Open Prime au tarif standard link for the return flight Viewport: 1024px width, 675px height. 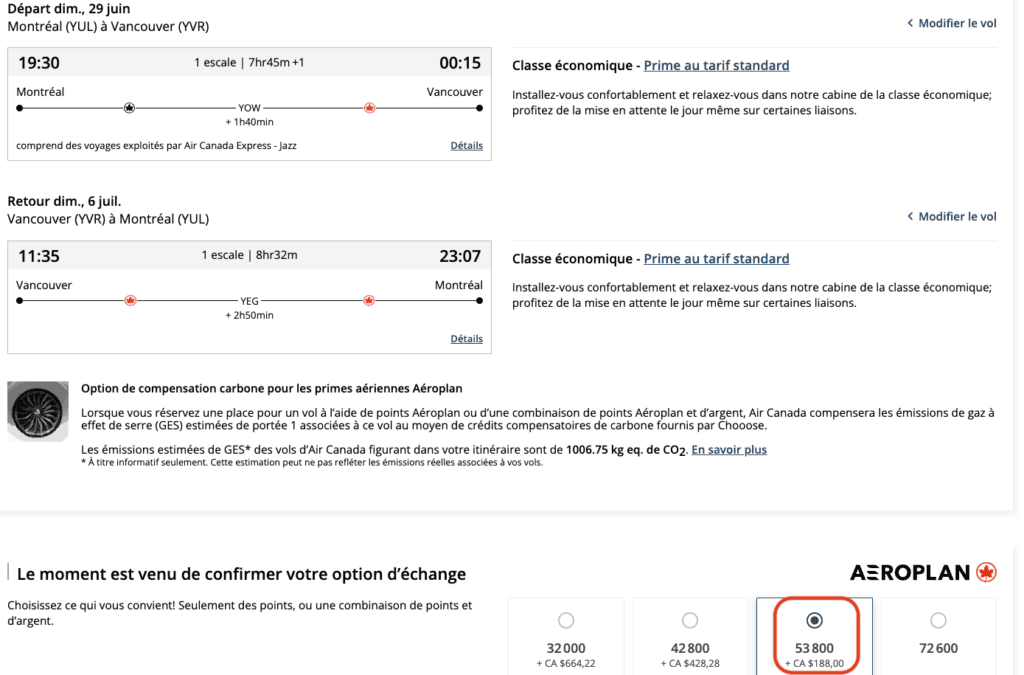716,259
